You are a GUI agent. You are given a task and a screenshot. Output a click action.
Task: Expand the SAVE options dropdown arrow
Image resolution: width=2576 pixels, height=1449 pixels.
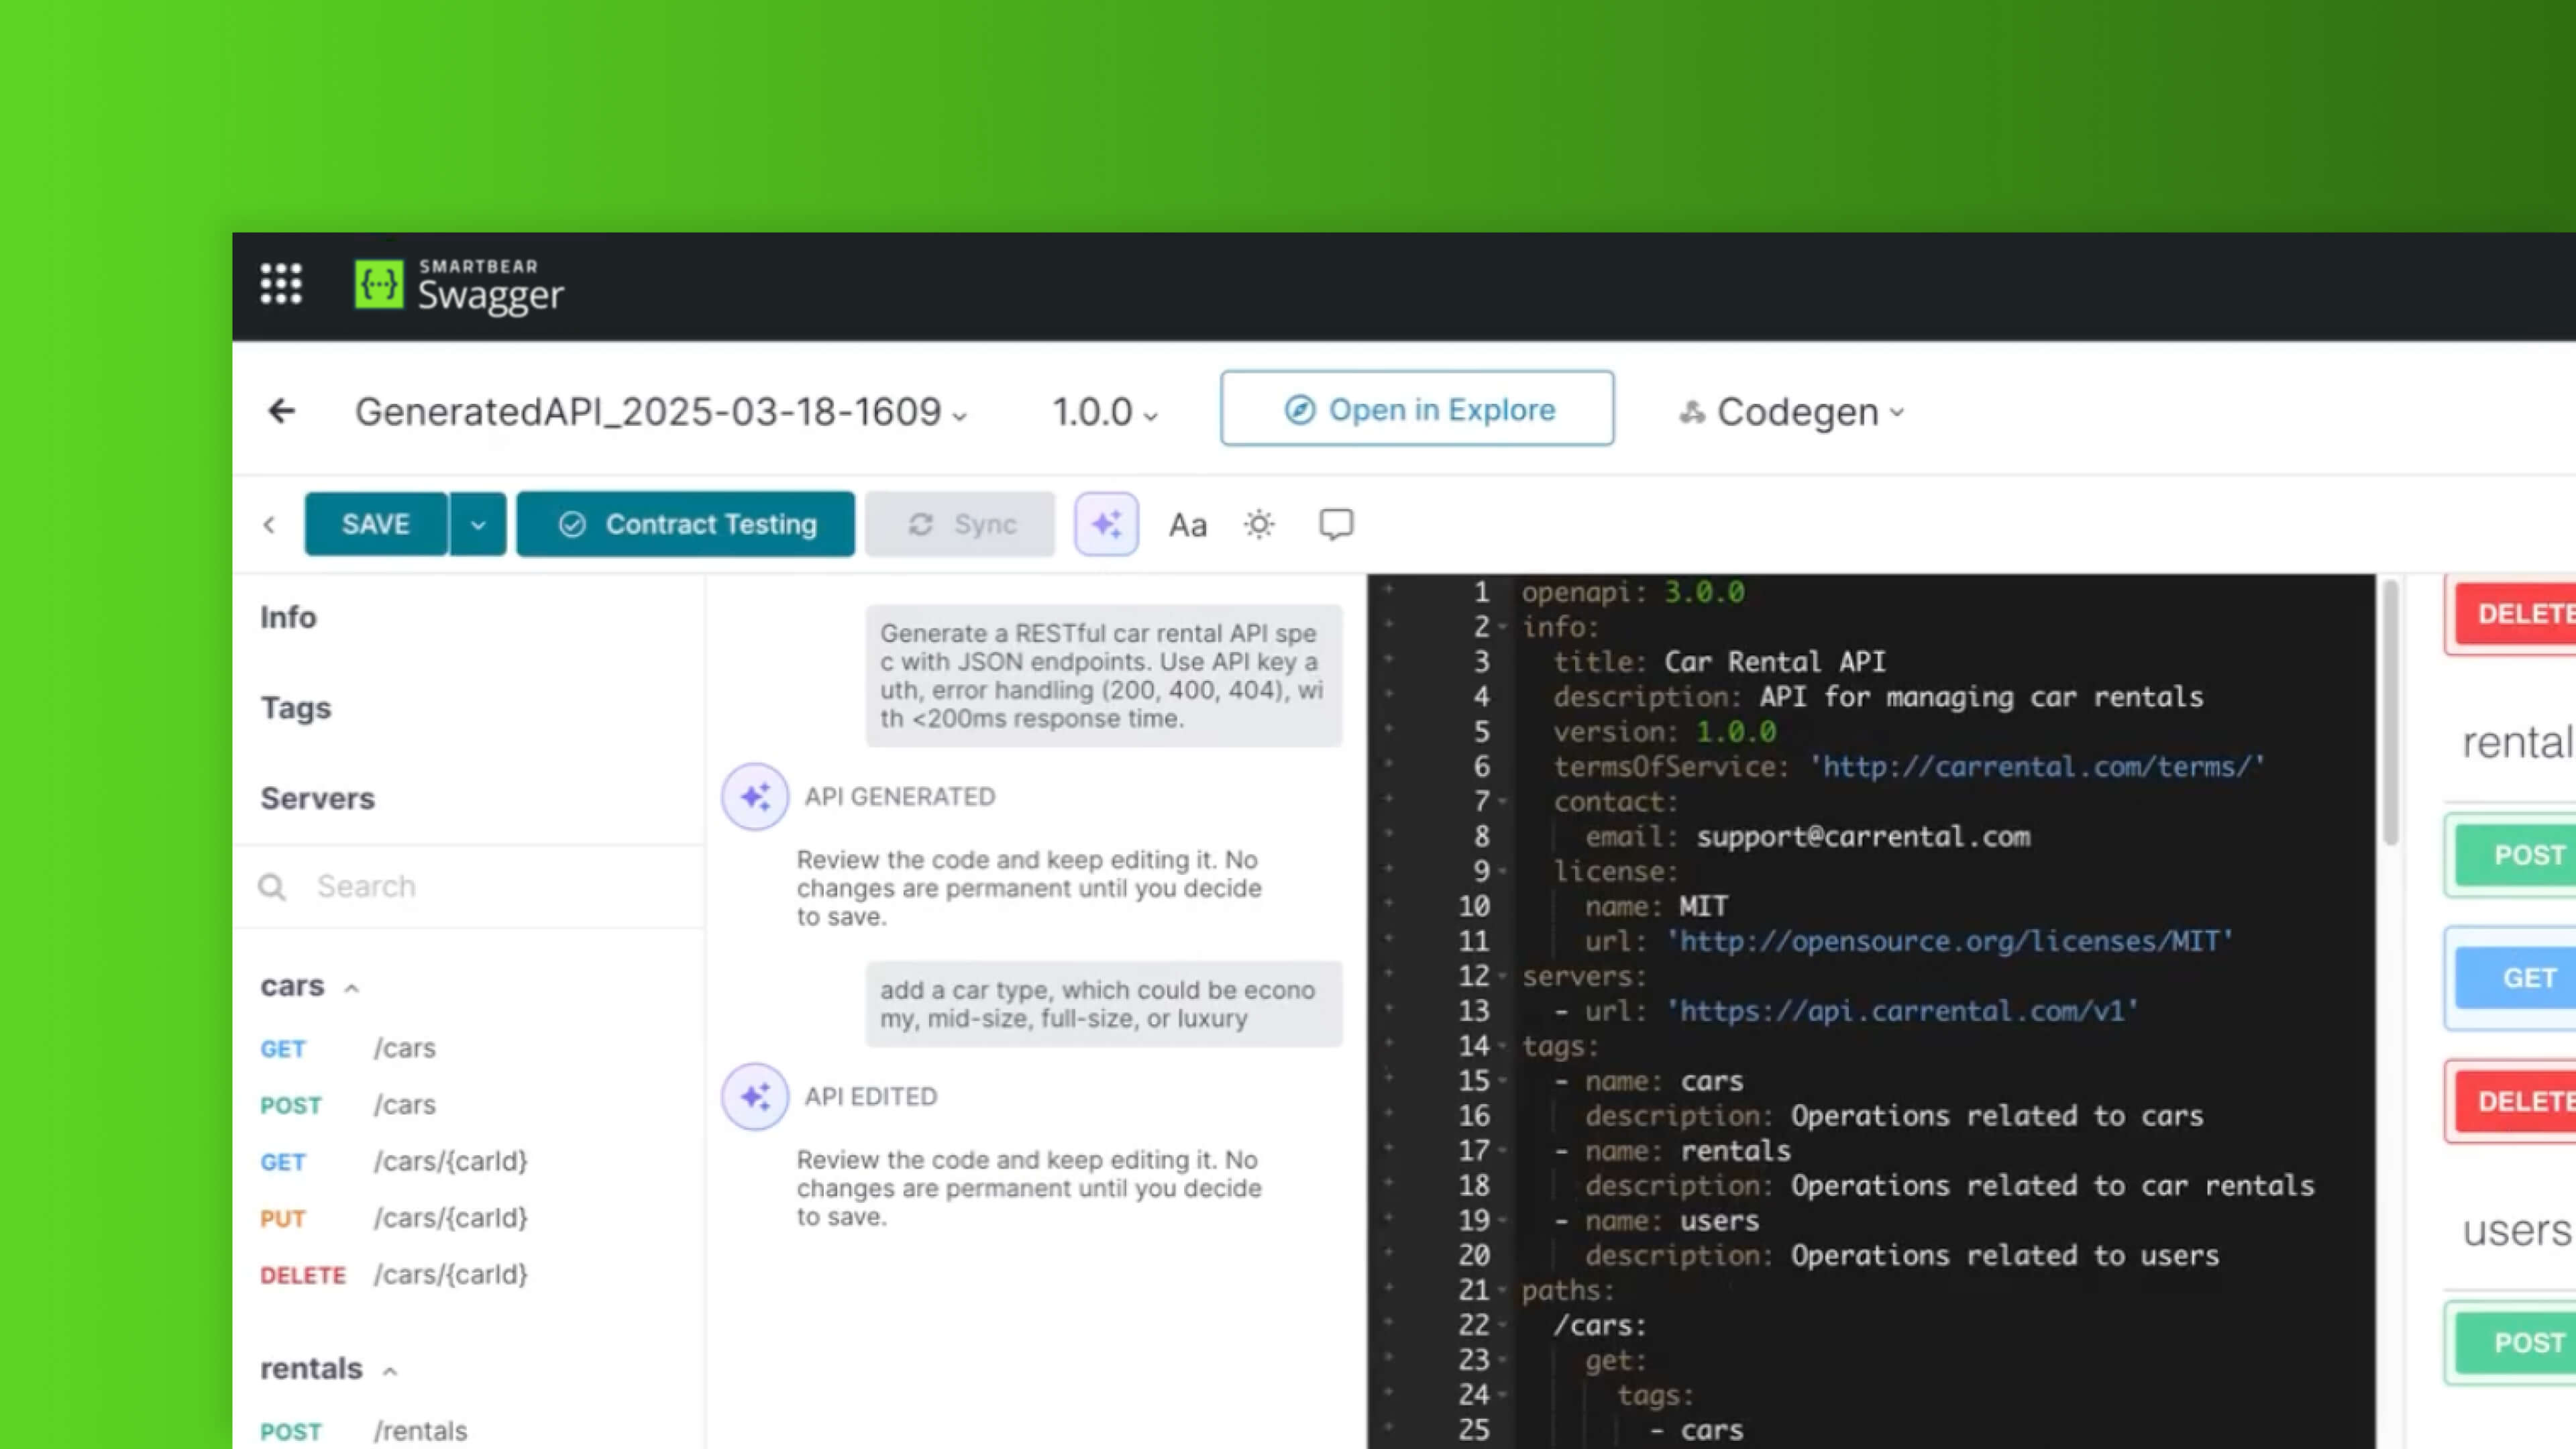(x=478, y=524)
